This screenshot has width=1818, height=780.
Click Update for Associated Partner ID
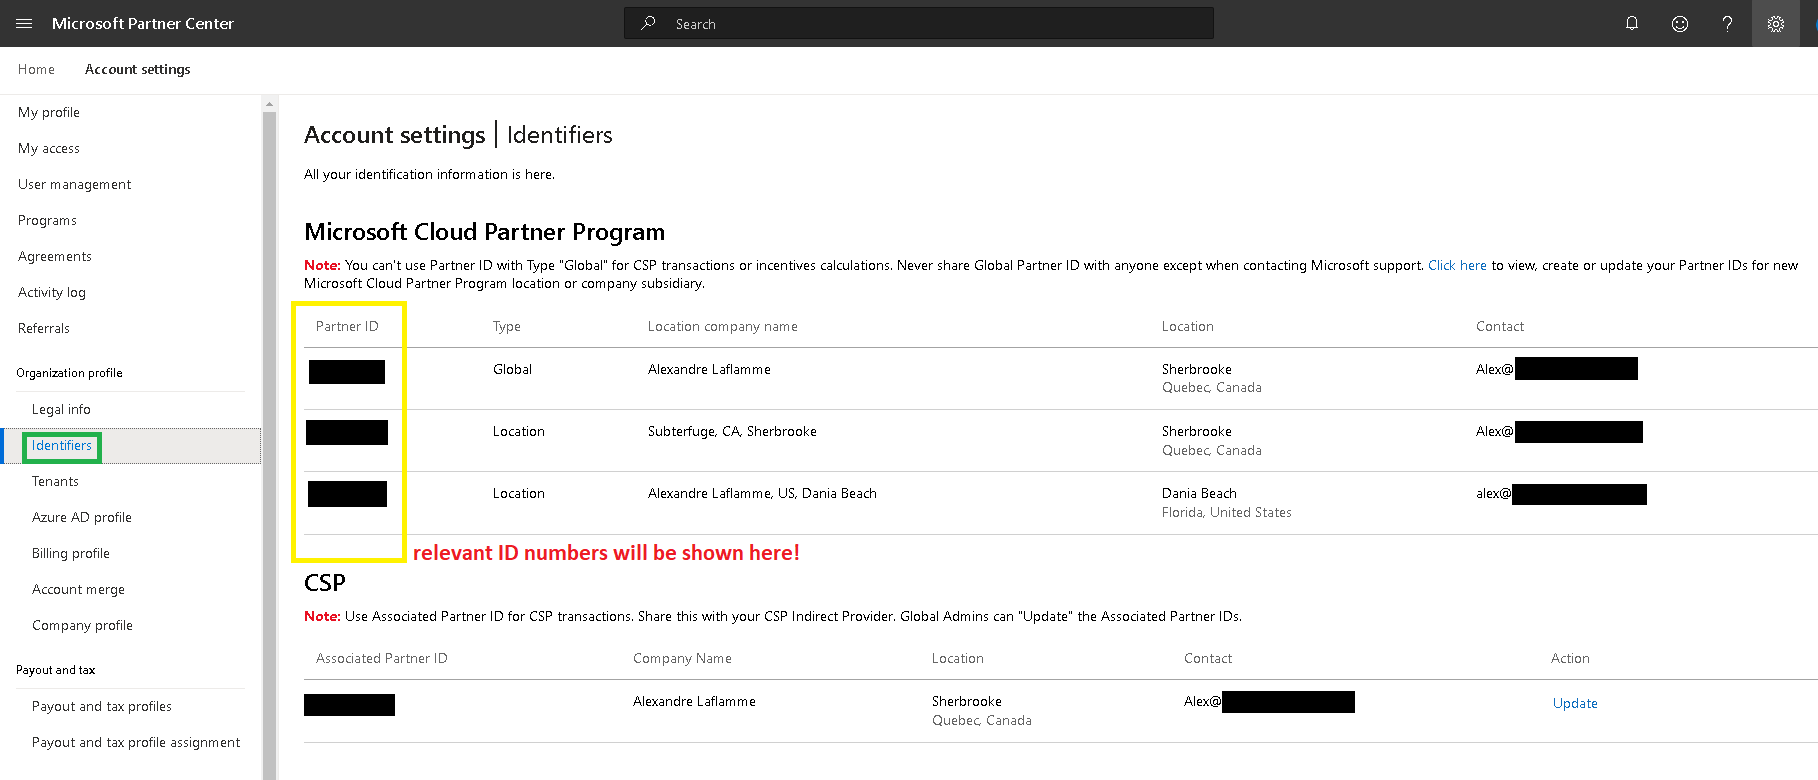(1574, 703)
